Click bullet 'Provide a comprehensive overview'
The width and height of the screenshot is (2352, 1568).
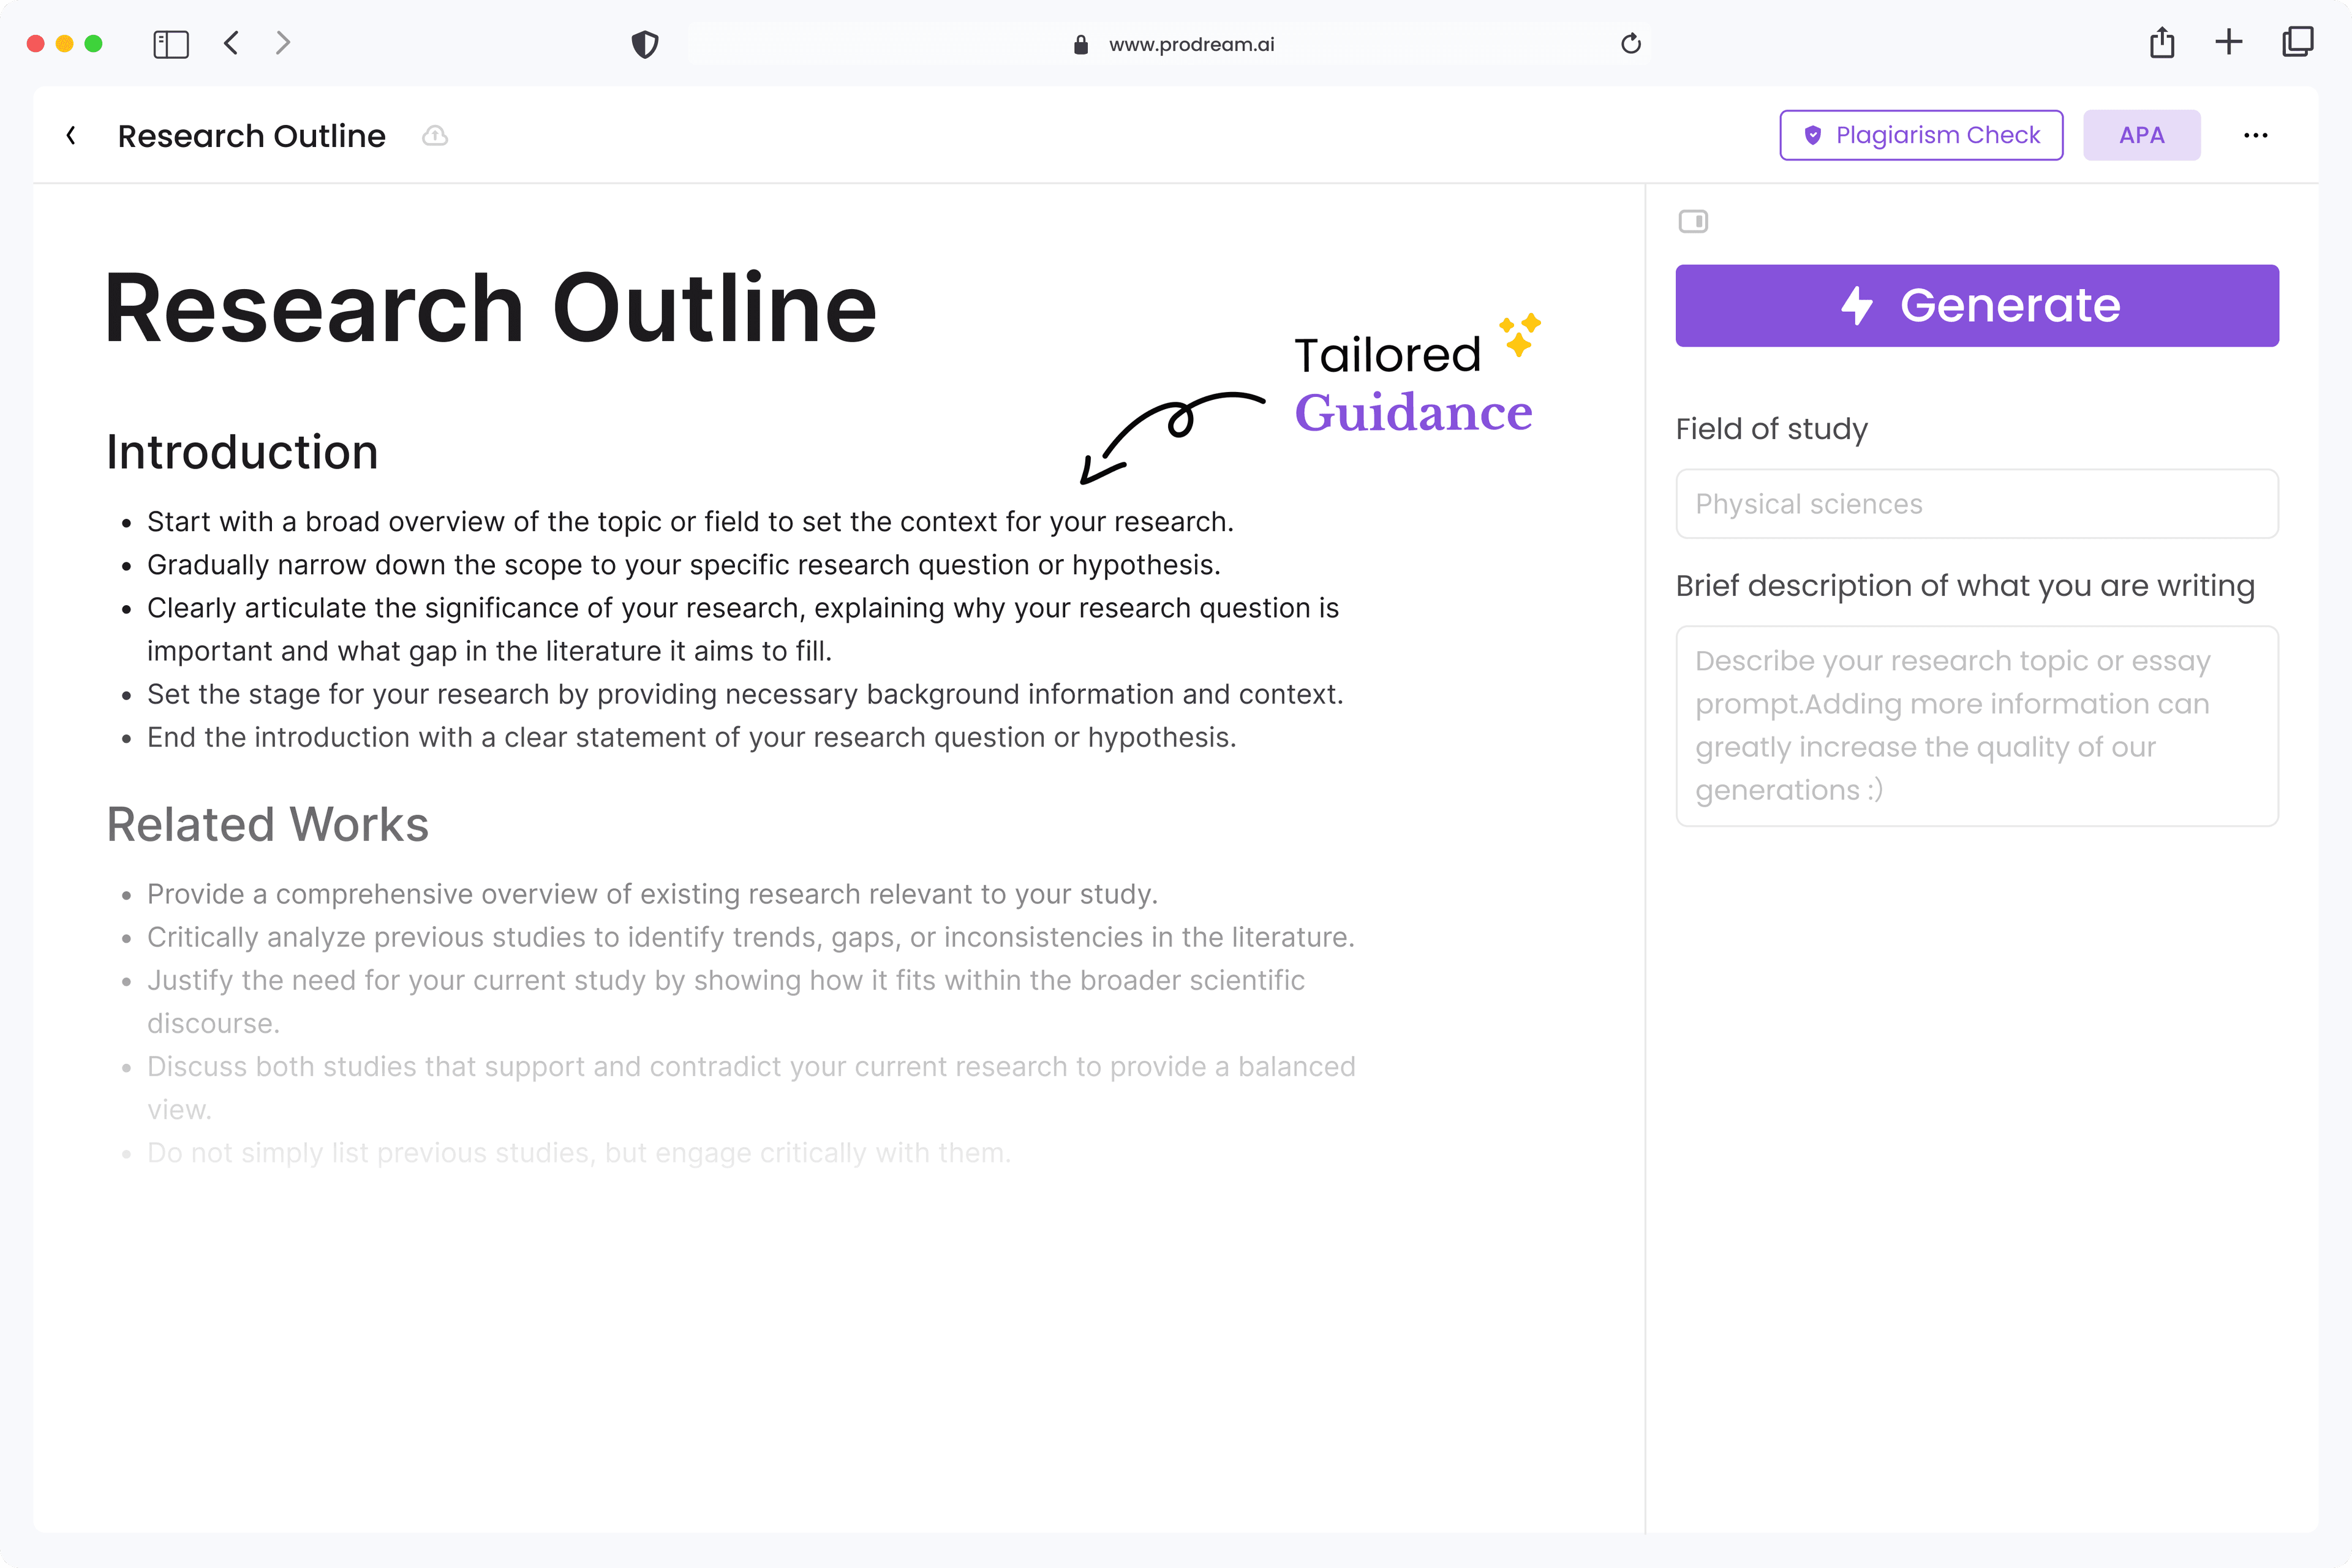coord(652,894)
